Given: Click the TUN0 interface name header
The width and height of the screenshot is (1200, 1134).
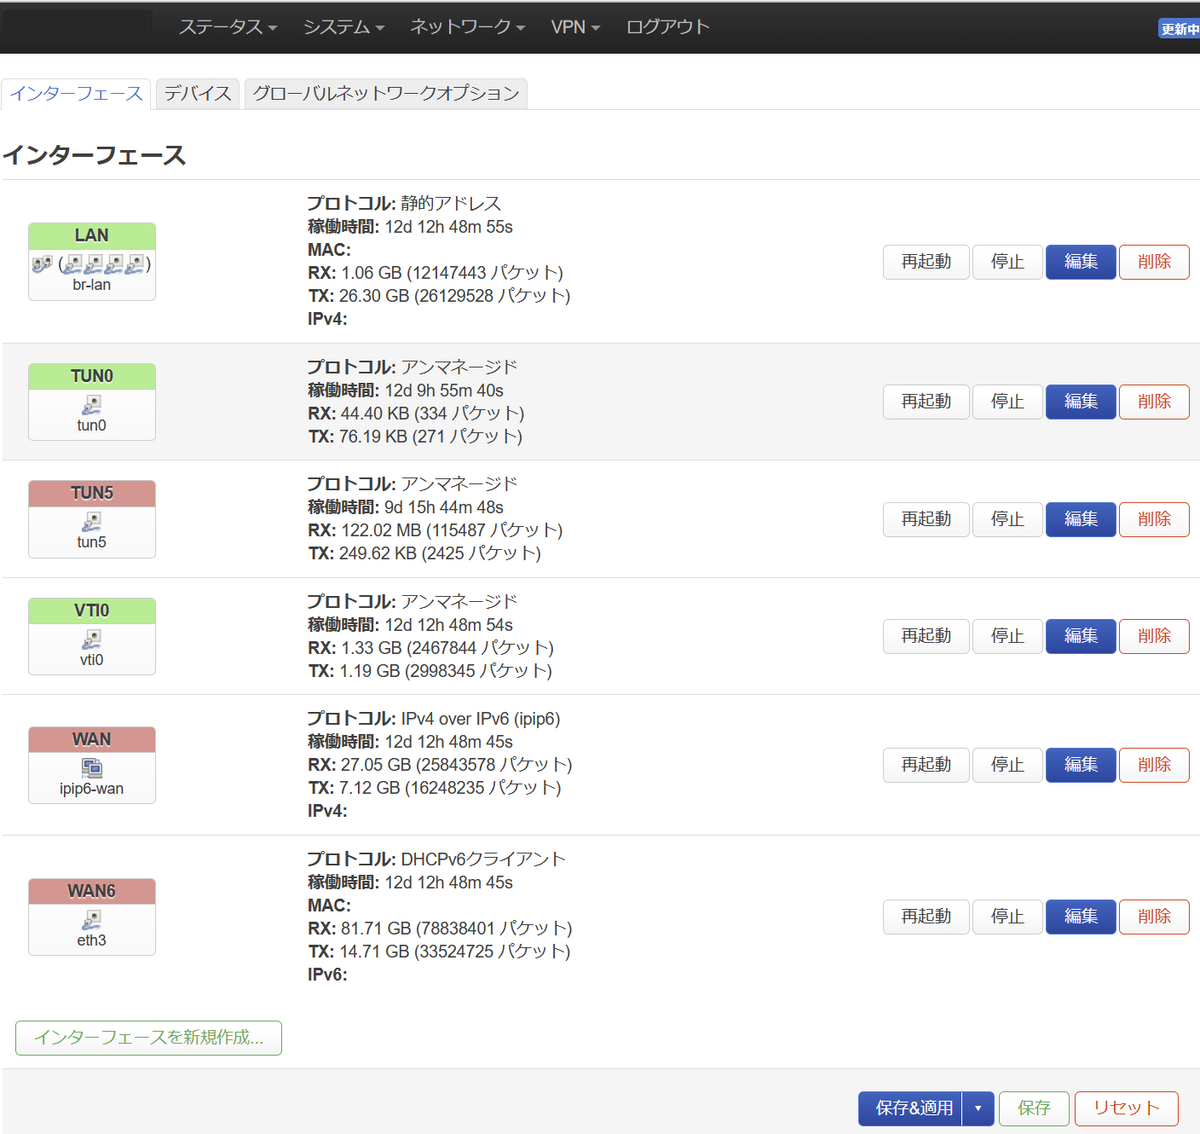Looking at the screenshot, I should click(92, 376).
